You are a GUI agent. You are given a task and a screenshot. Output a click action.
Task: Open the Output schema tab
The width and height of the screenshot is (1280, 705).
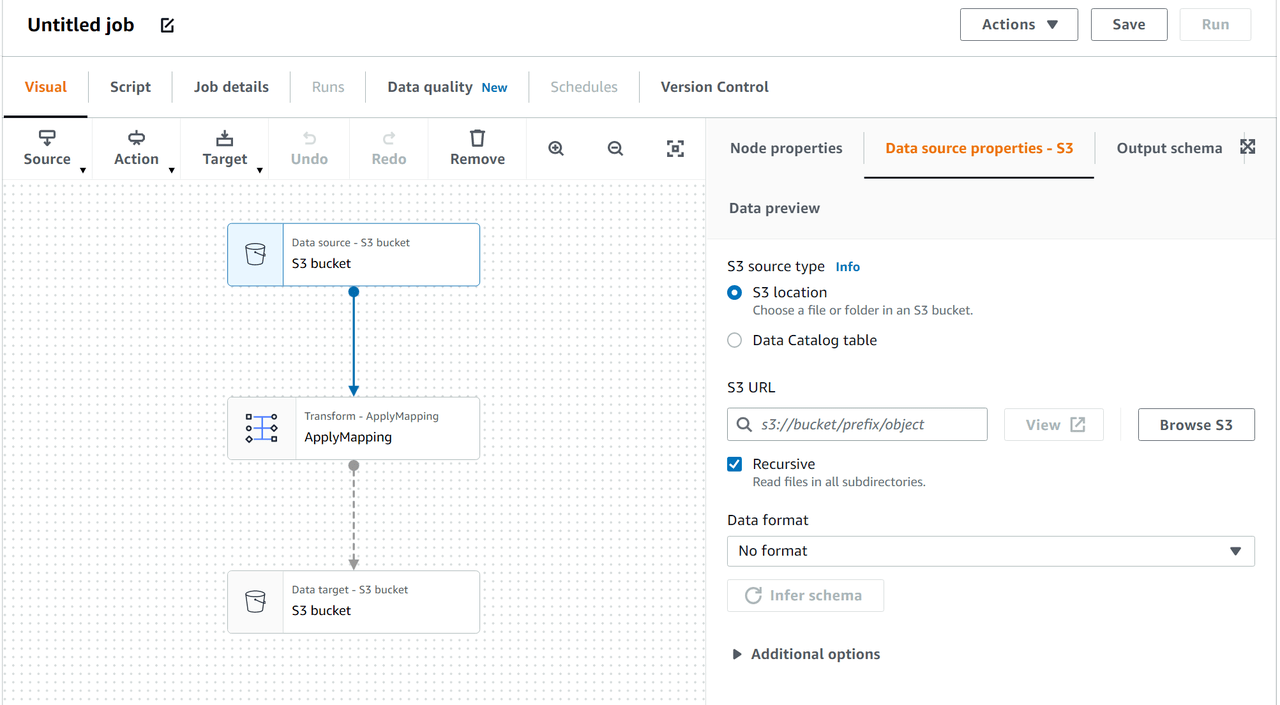(x=1168, y=147)
